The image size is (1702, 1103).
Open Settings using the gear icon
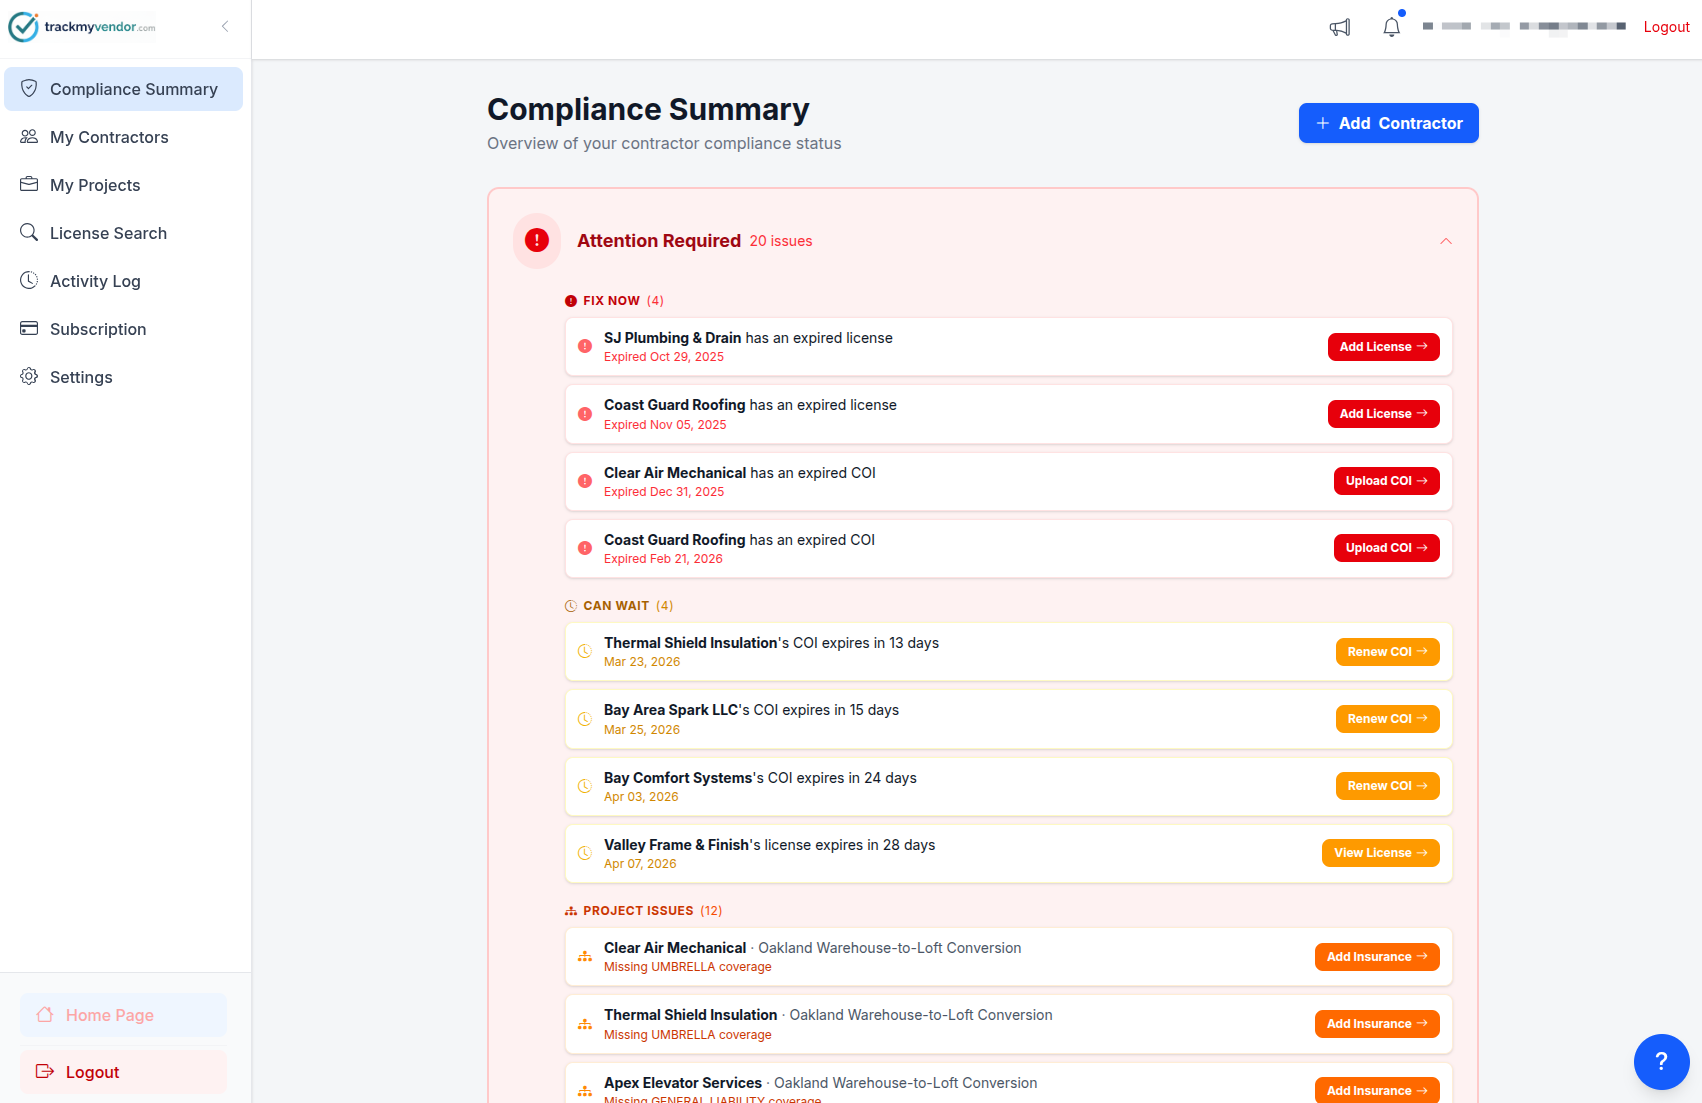[30, 376]
